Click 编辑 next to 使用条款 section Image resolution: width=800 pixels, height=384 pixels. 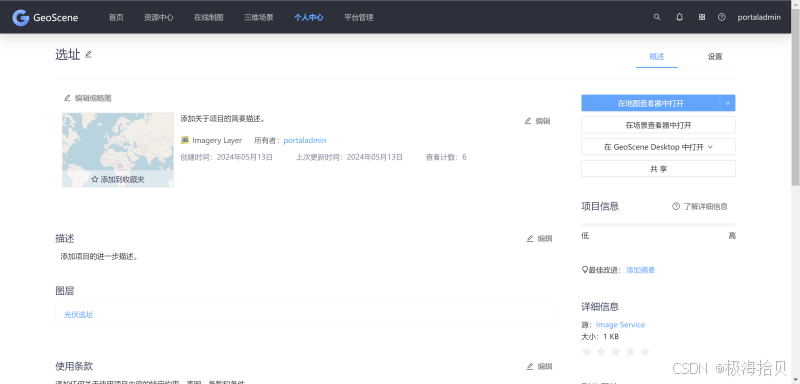point(539,366)
